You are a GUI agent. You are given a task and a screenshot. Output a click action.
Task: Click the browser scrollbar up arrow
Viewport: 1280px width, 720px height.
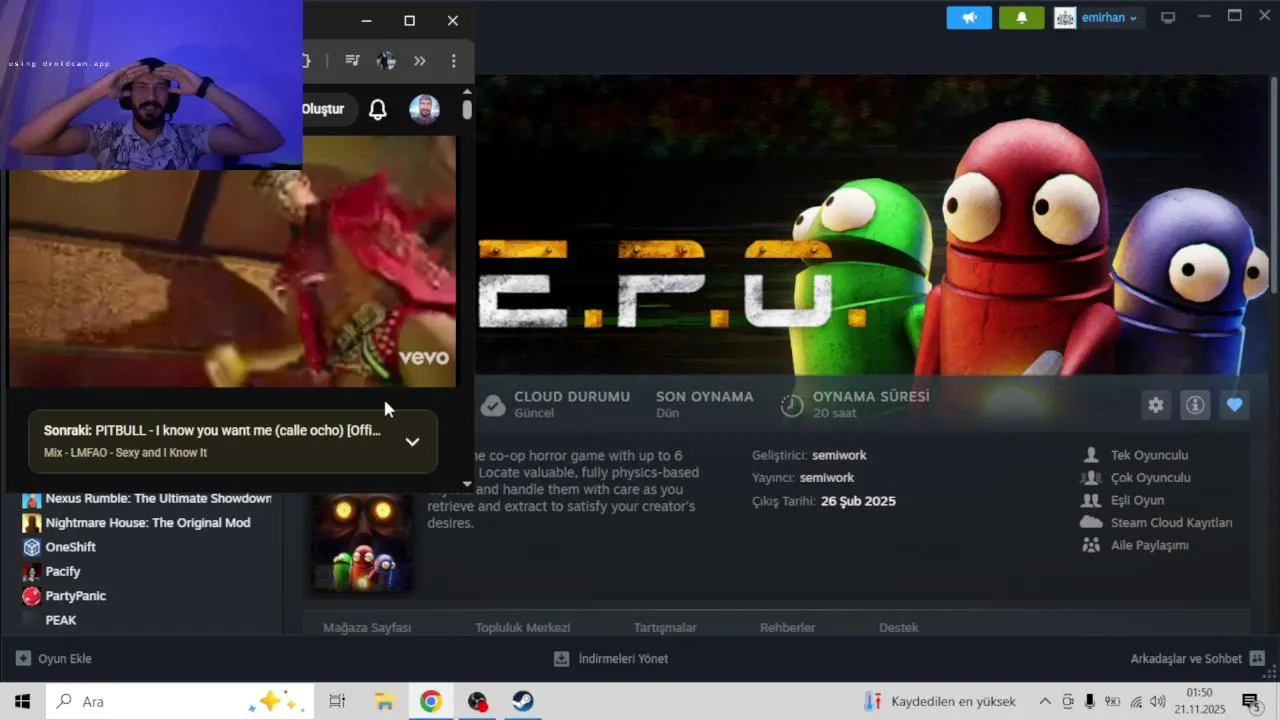pyautogui.click(x=467, y=92)
